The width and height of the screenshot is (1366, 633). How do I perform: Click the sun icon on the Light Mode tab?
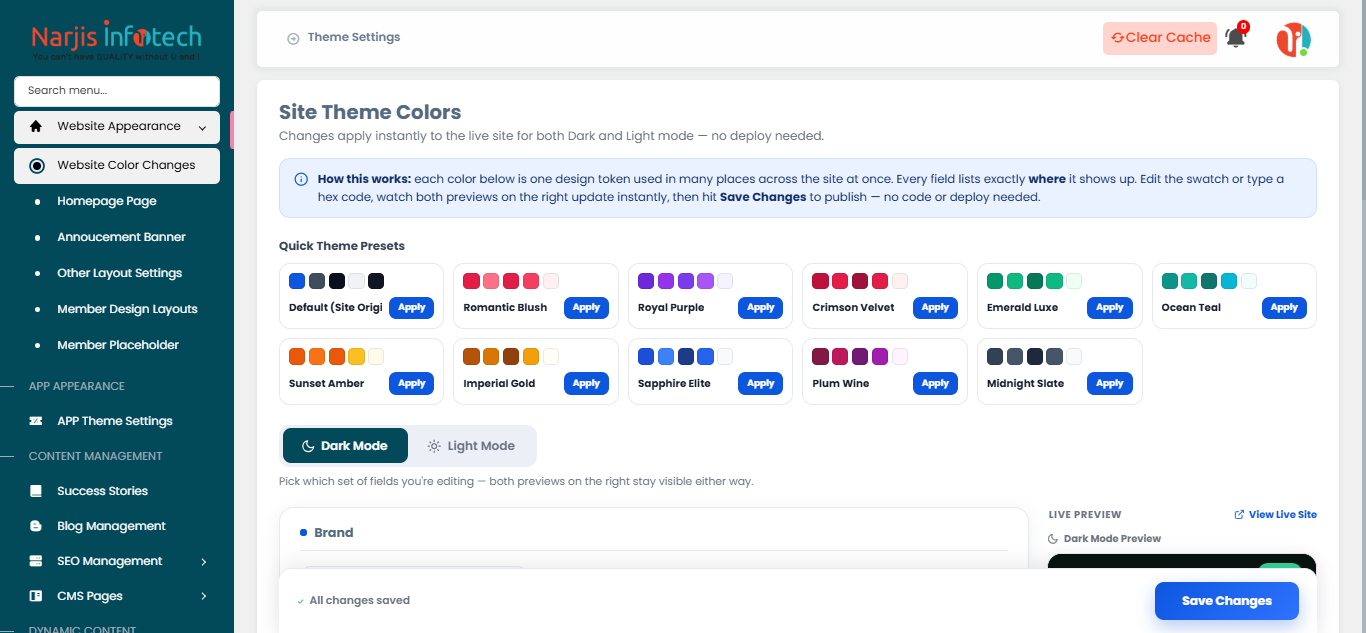[434, 446]
